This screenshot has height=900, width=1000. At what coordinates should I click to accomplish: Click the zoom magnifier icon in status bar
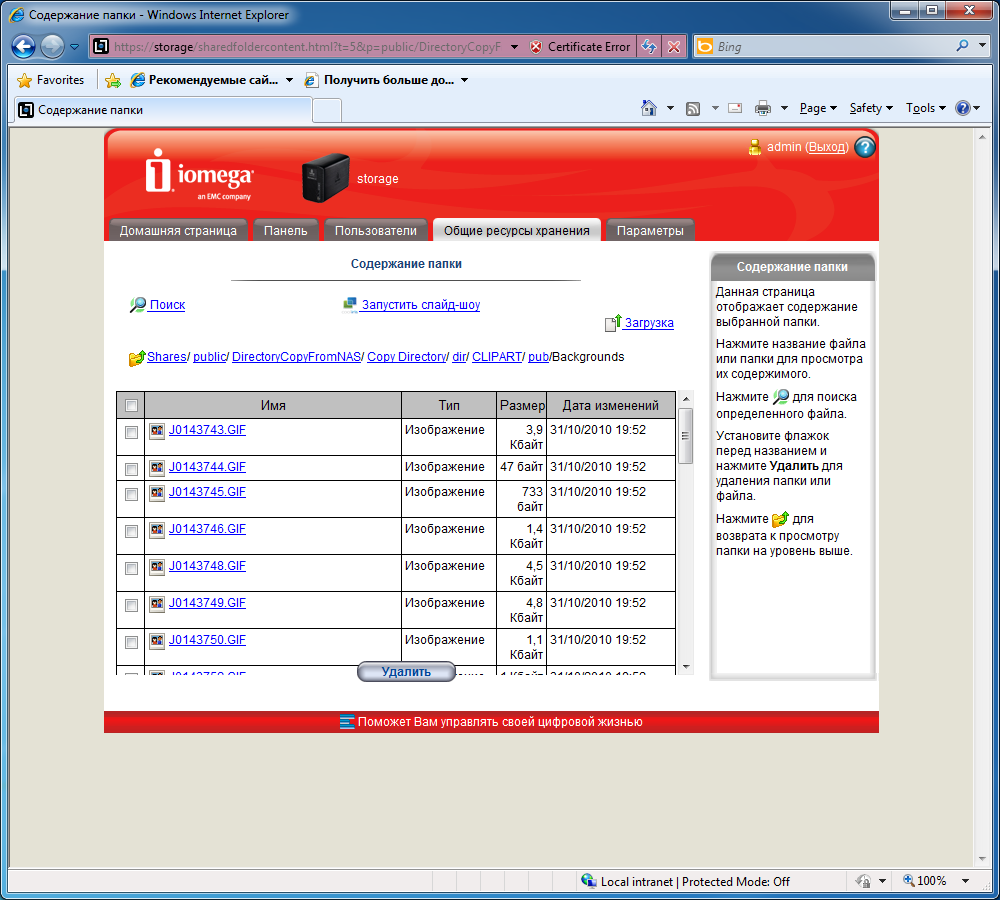[908, 880]
